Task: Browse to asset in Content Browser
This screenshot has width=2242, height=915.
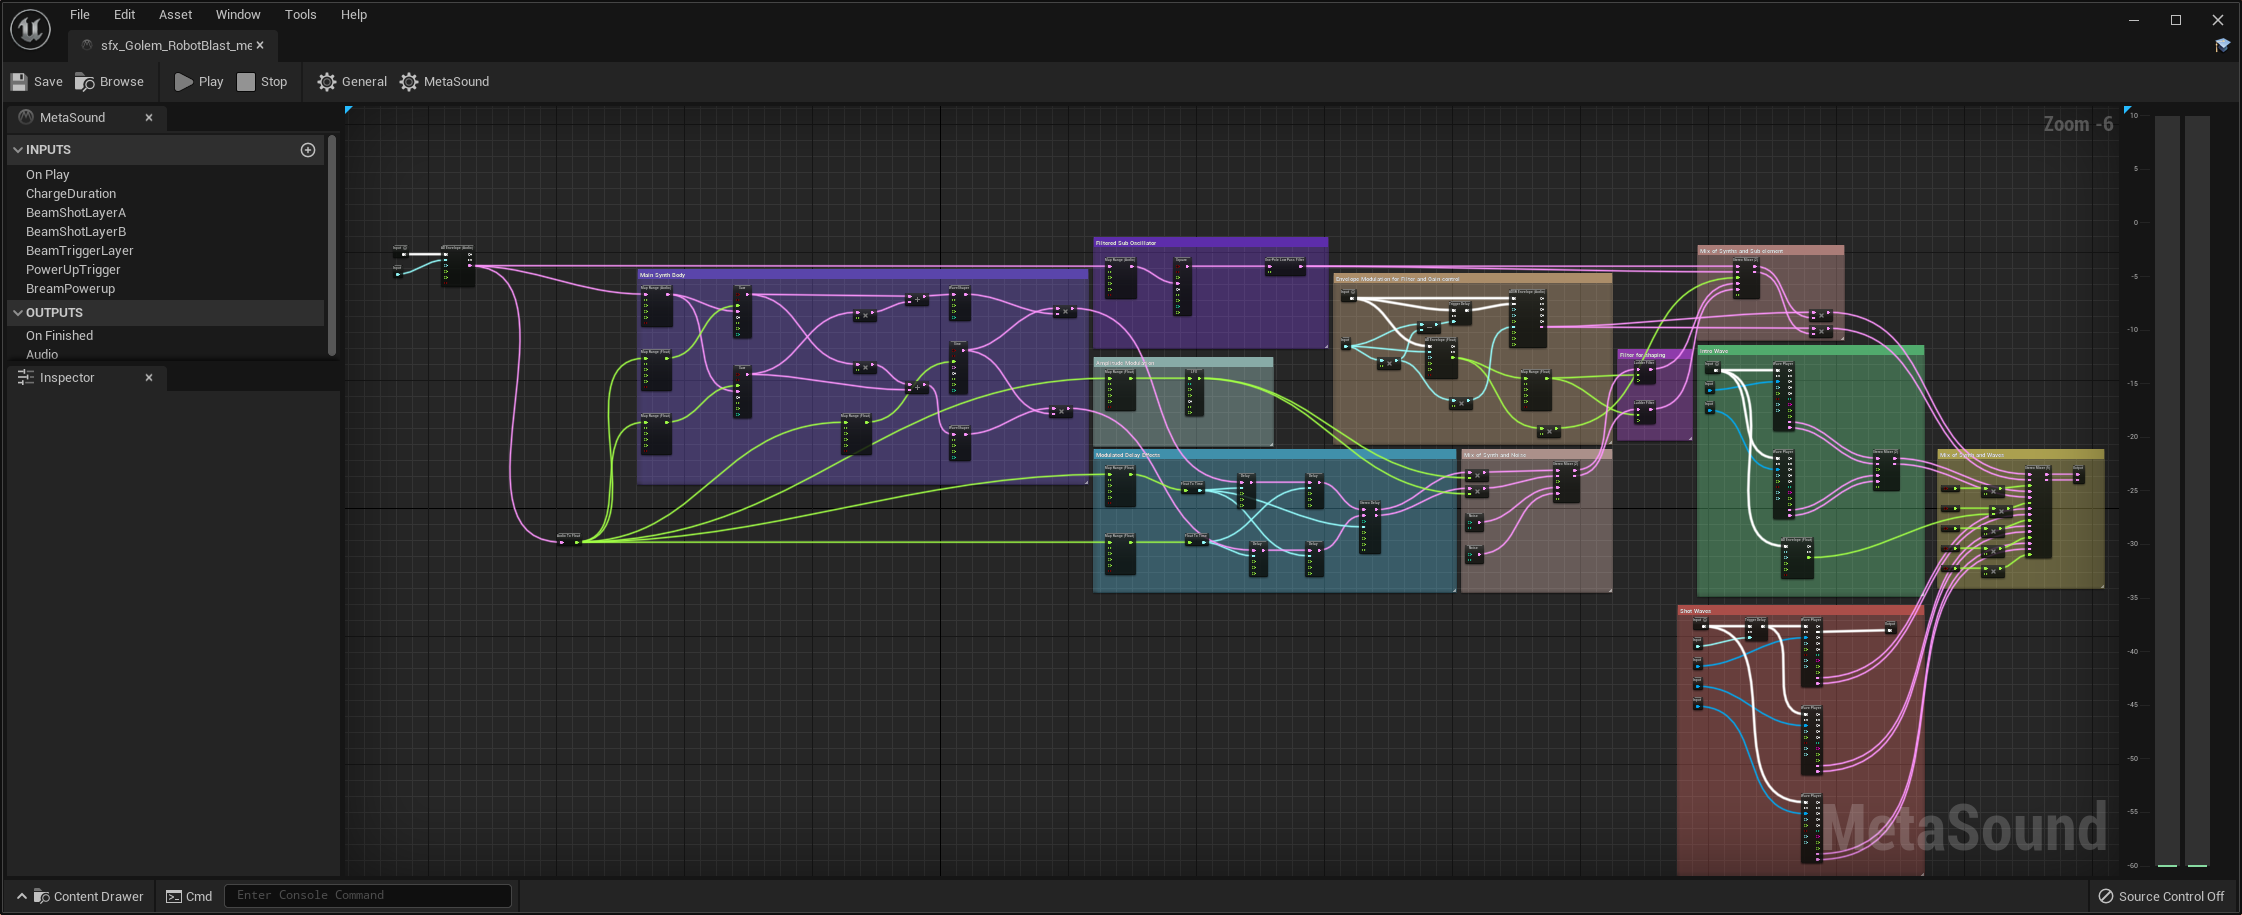Action: coord(109,82)
